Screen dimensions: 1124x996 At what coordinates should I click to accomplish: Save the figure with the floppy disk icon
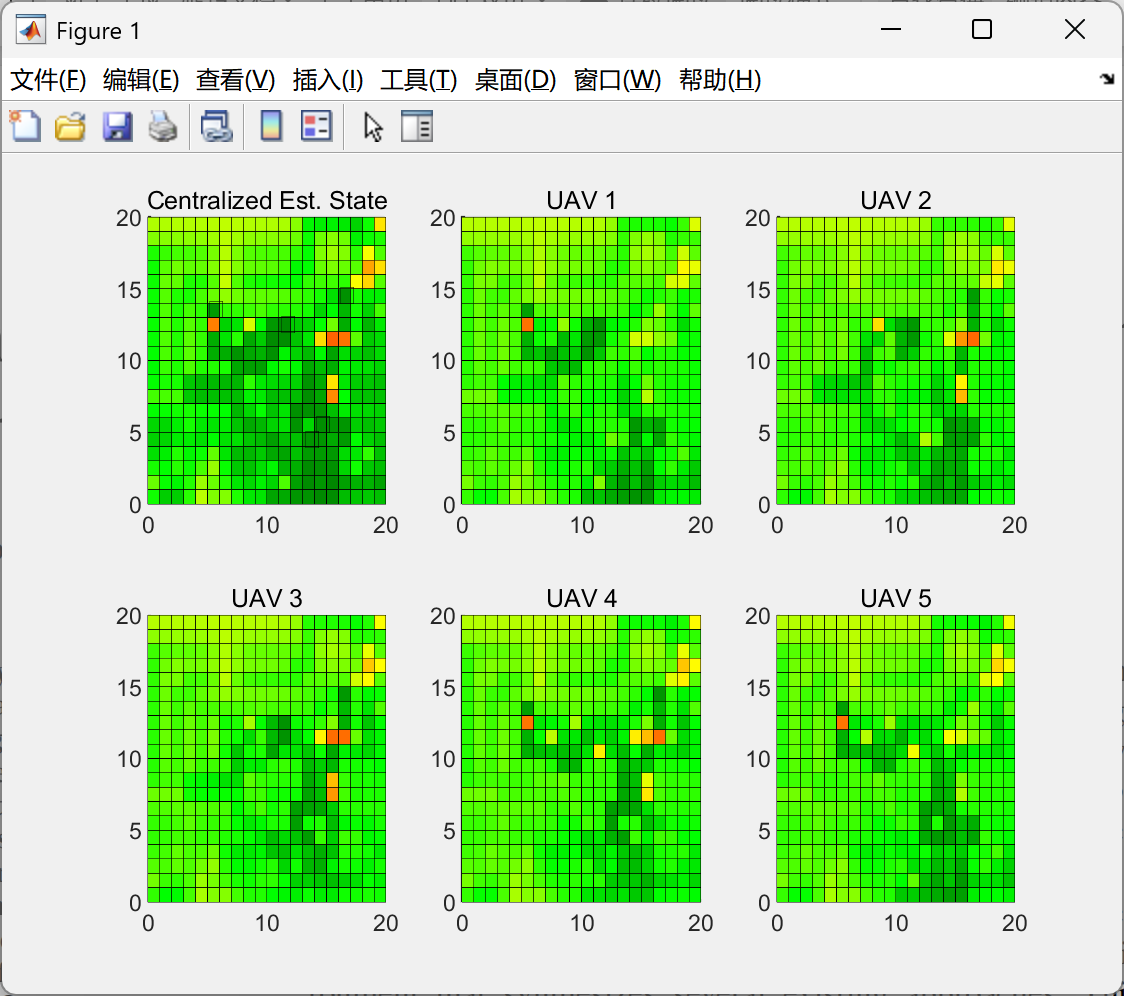[117, 126]
